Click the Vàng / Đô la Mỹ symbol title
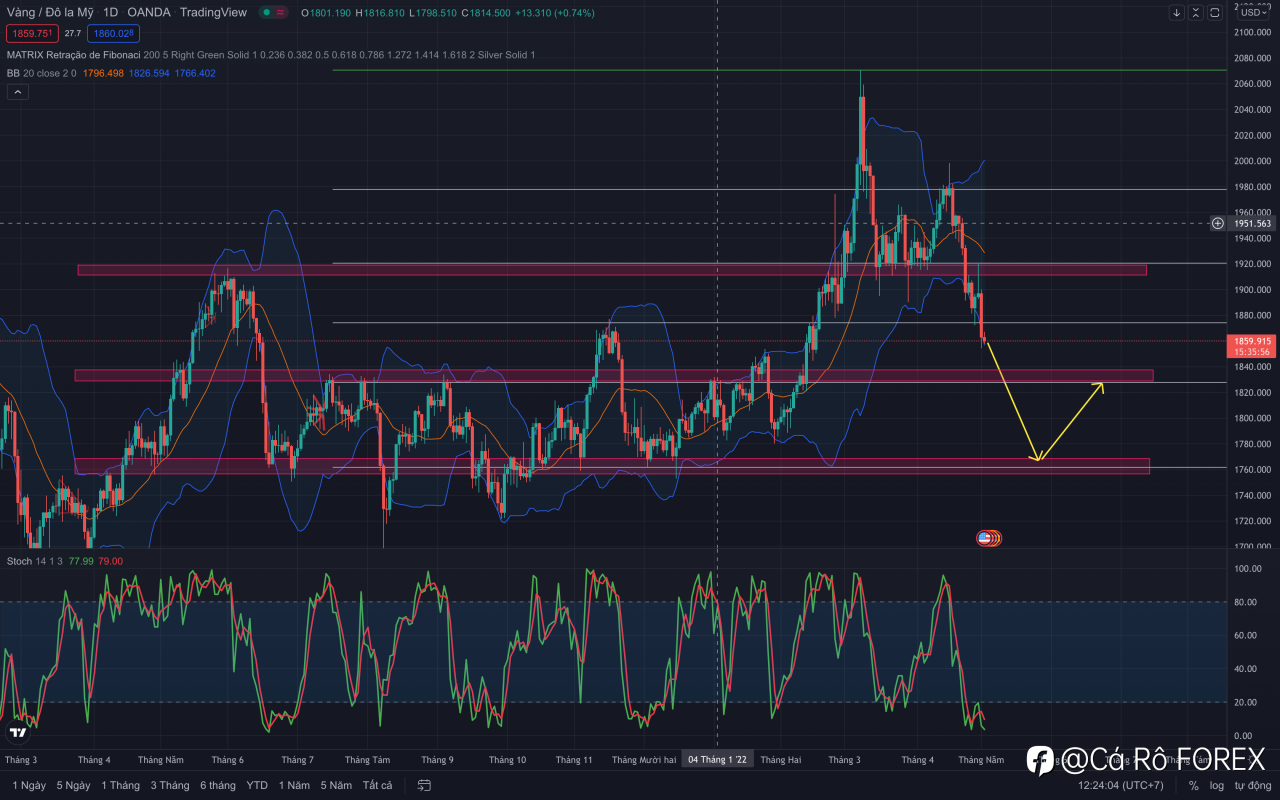The image size is (1280, 800). (x=50, y=13)
